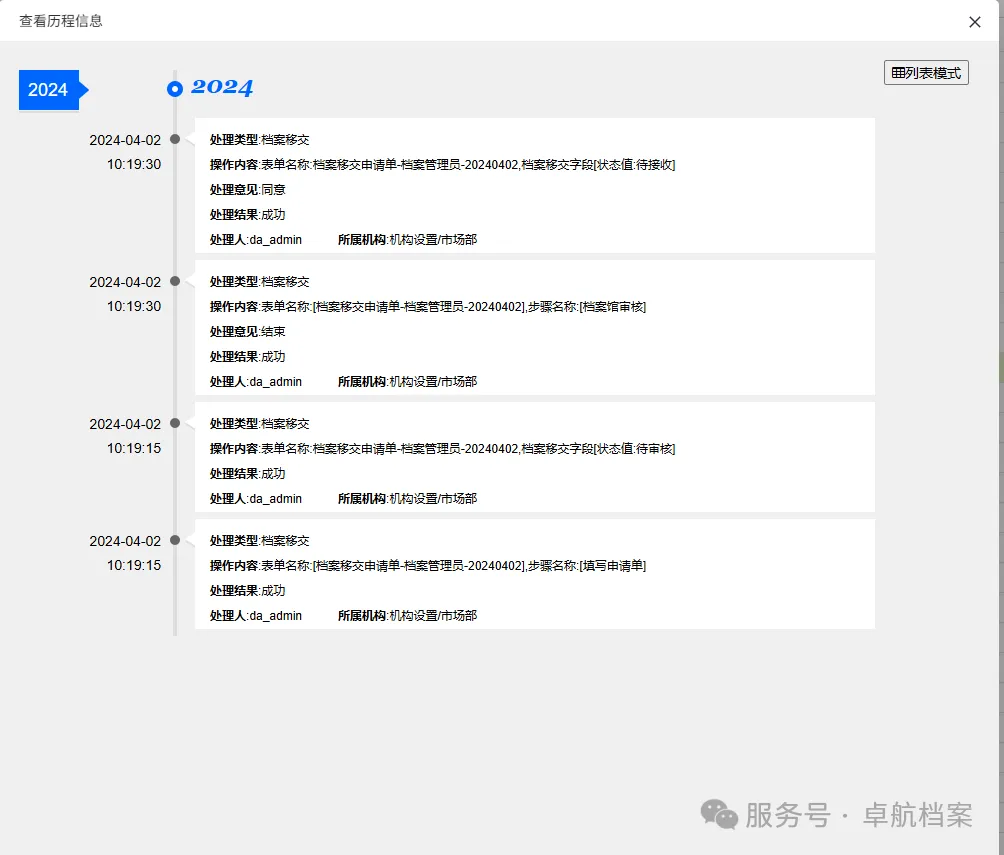
Task: Click the italic 2024 timeline heading
Action: [x=222, y=88]
